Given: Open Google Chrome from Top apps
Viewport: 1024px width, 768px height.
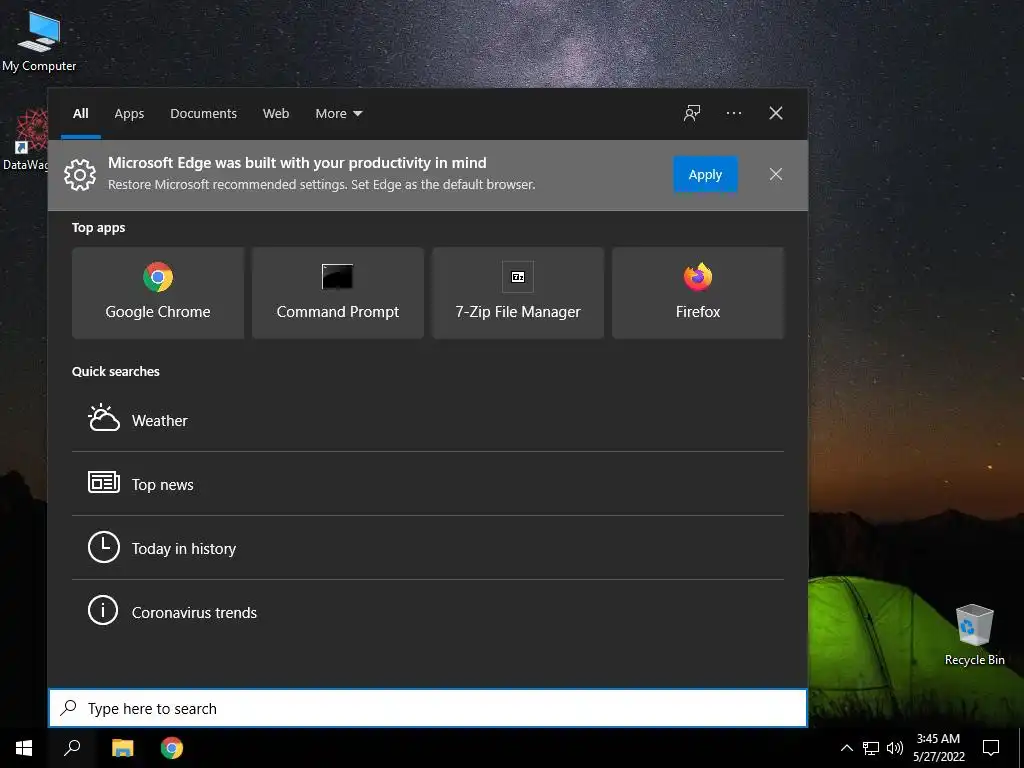Looking at the screenshot, I should [158, 293].
